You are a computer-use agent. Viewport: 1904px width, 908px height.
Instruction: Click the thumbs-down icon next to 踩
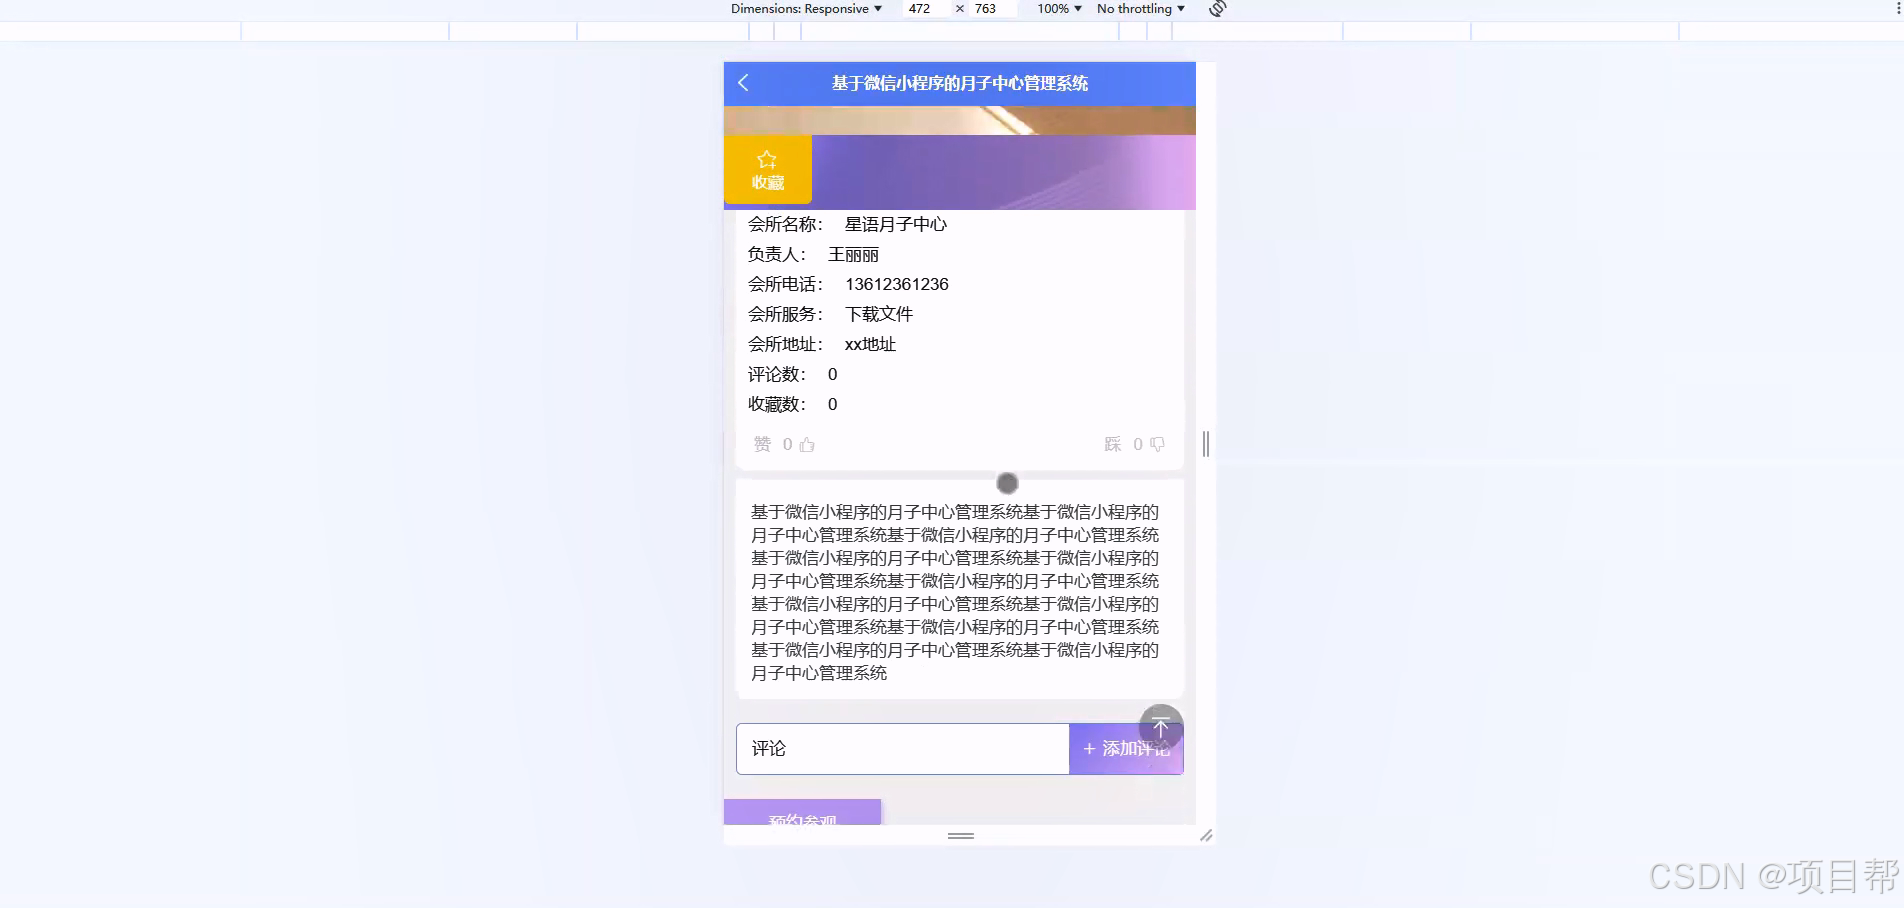point(1157,444)
